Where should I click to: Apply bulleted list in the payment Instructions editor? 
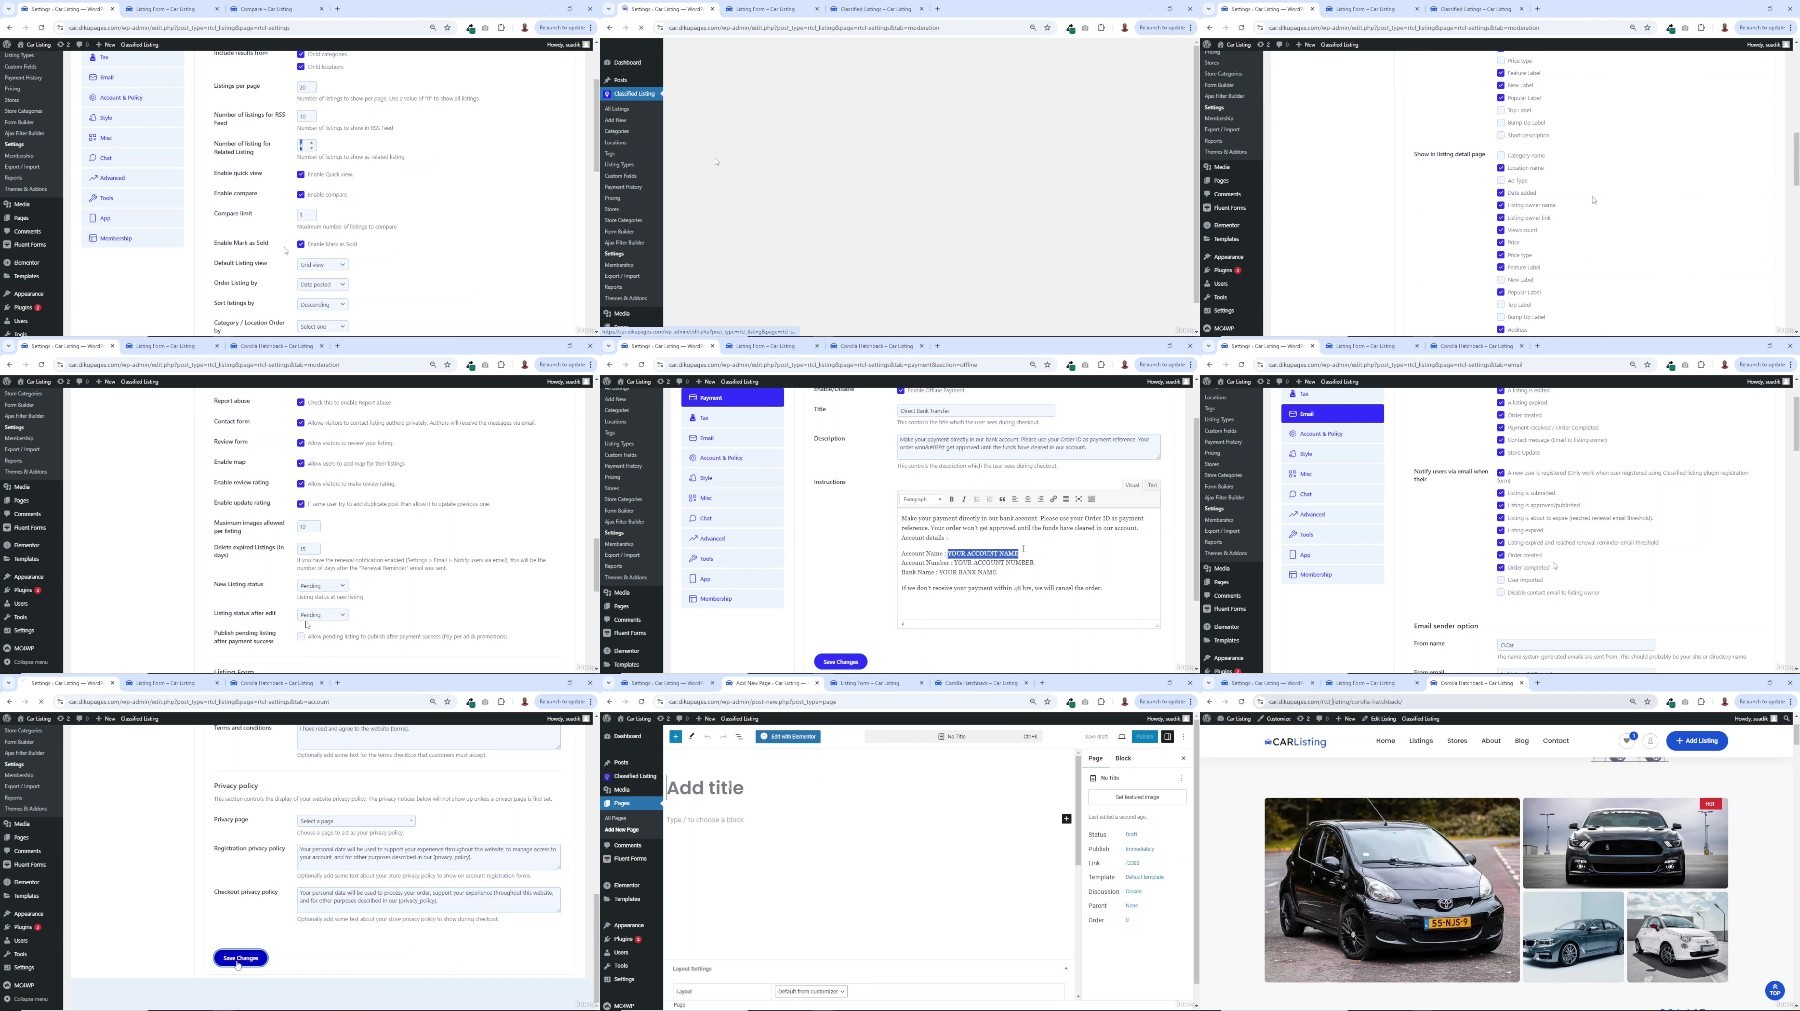(977, 499)
